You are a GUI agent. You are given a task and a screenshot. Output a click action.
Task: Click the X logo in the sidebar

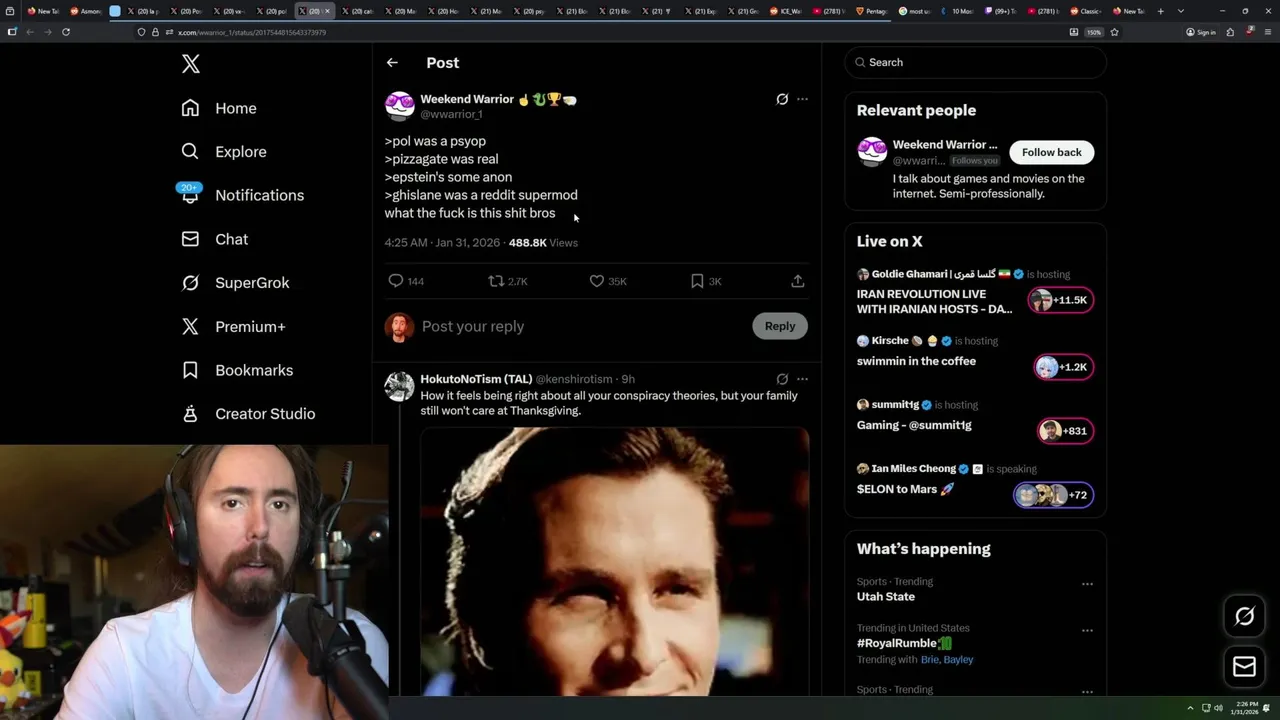coord(191,64)
